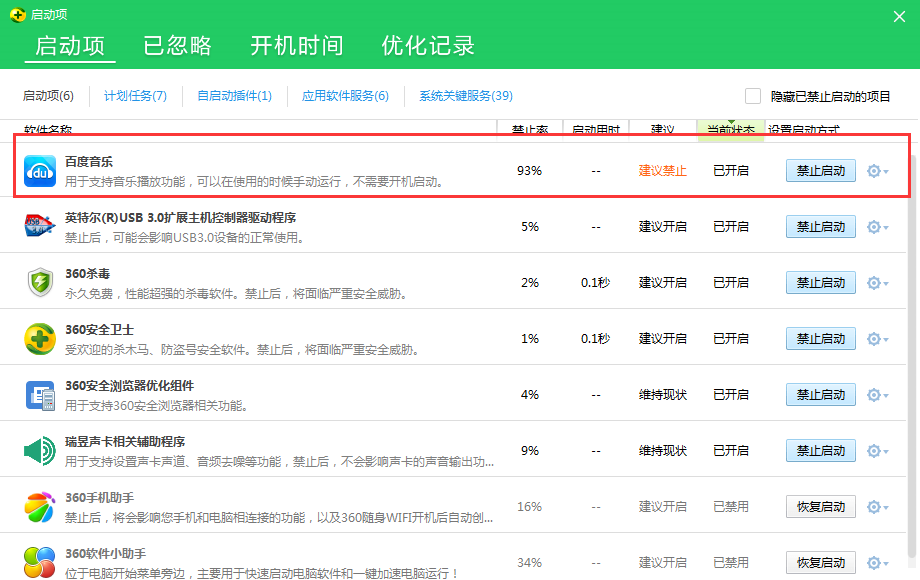Select the 英特尔USB 3.0驱动程序 icon
Screen dimensions: 920x580
39,226
